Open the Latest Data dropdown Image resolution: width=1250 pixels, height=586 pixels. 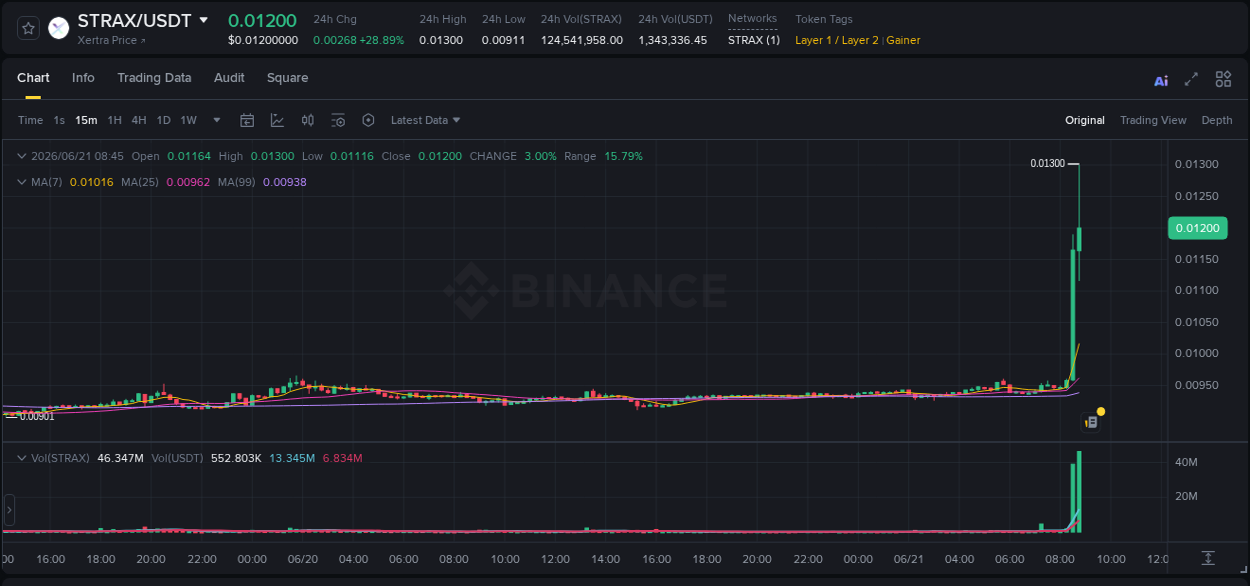click(x=425, y=120)
